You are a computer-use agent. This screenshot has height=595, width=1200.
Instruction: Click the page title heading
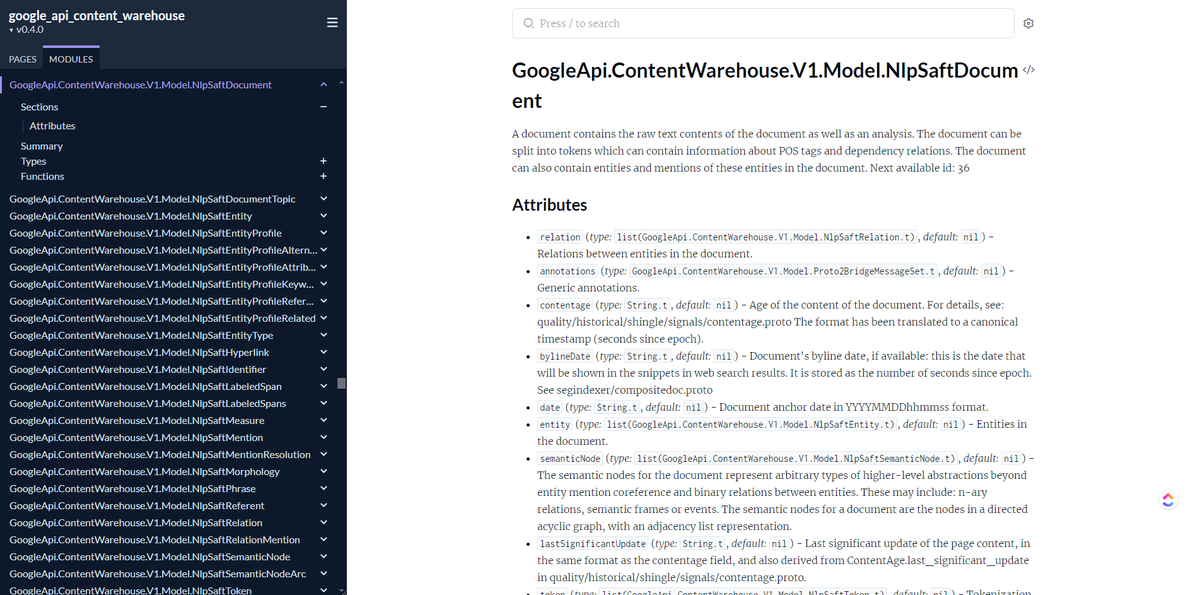point(765,85)
